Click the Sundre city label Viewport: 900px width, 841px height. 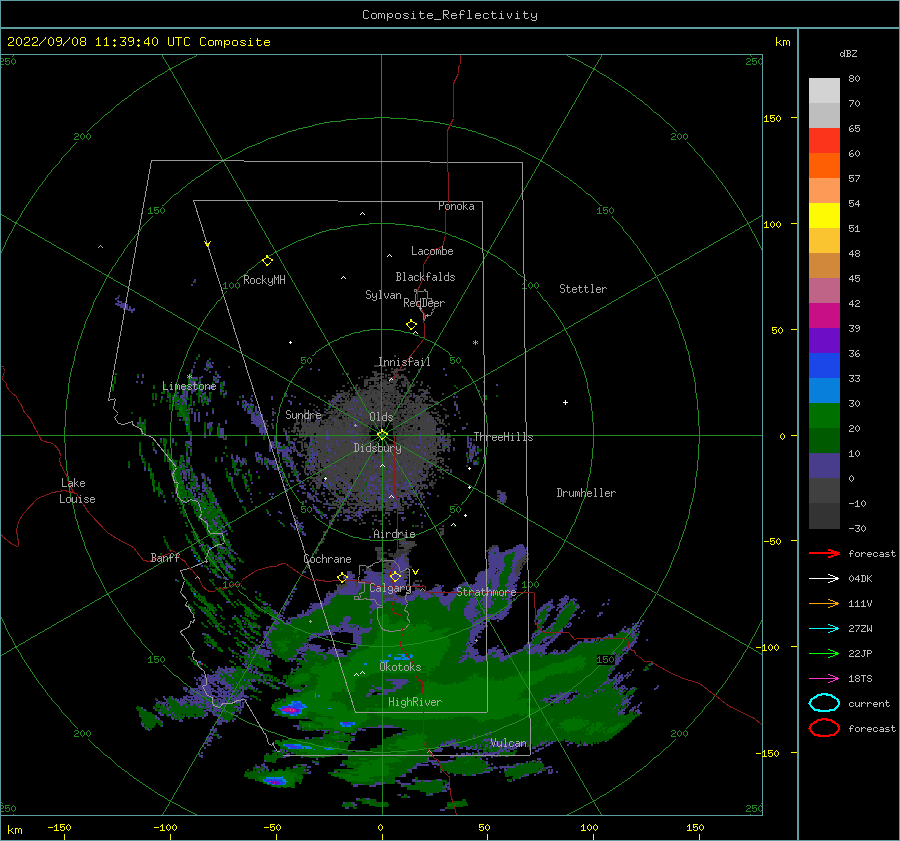[303, 414]
